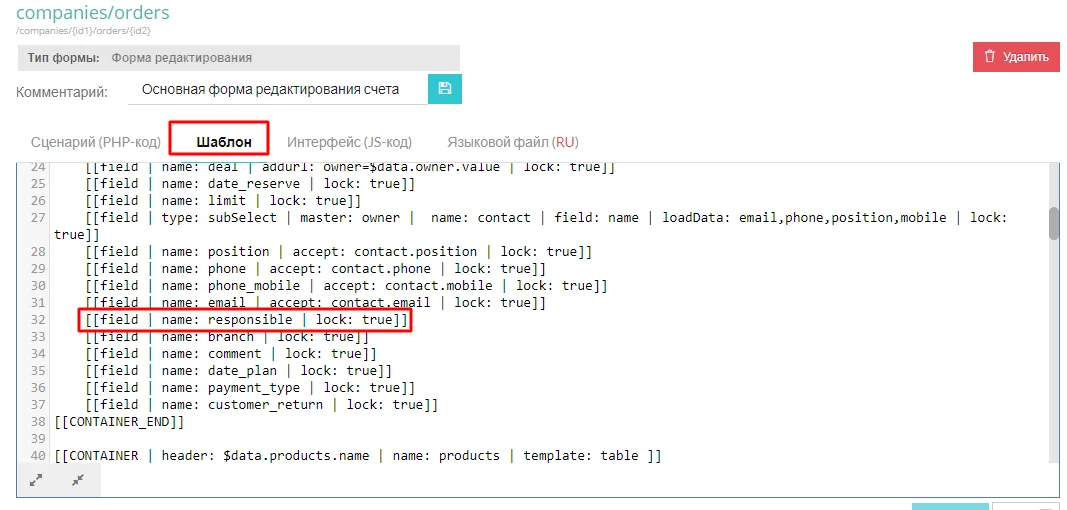This screenshot has height=510, width=1067.
Task: Click the CONTAINER products header line
Action: coord(358,456)
